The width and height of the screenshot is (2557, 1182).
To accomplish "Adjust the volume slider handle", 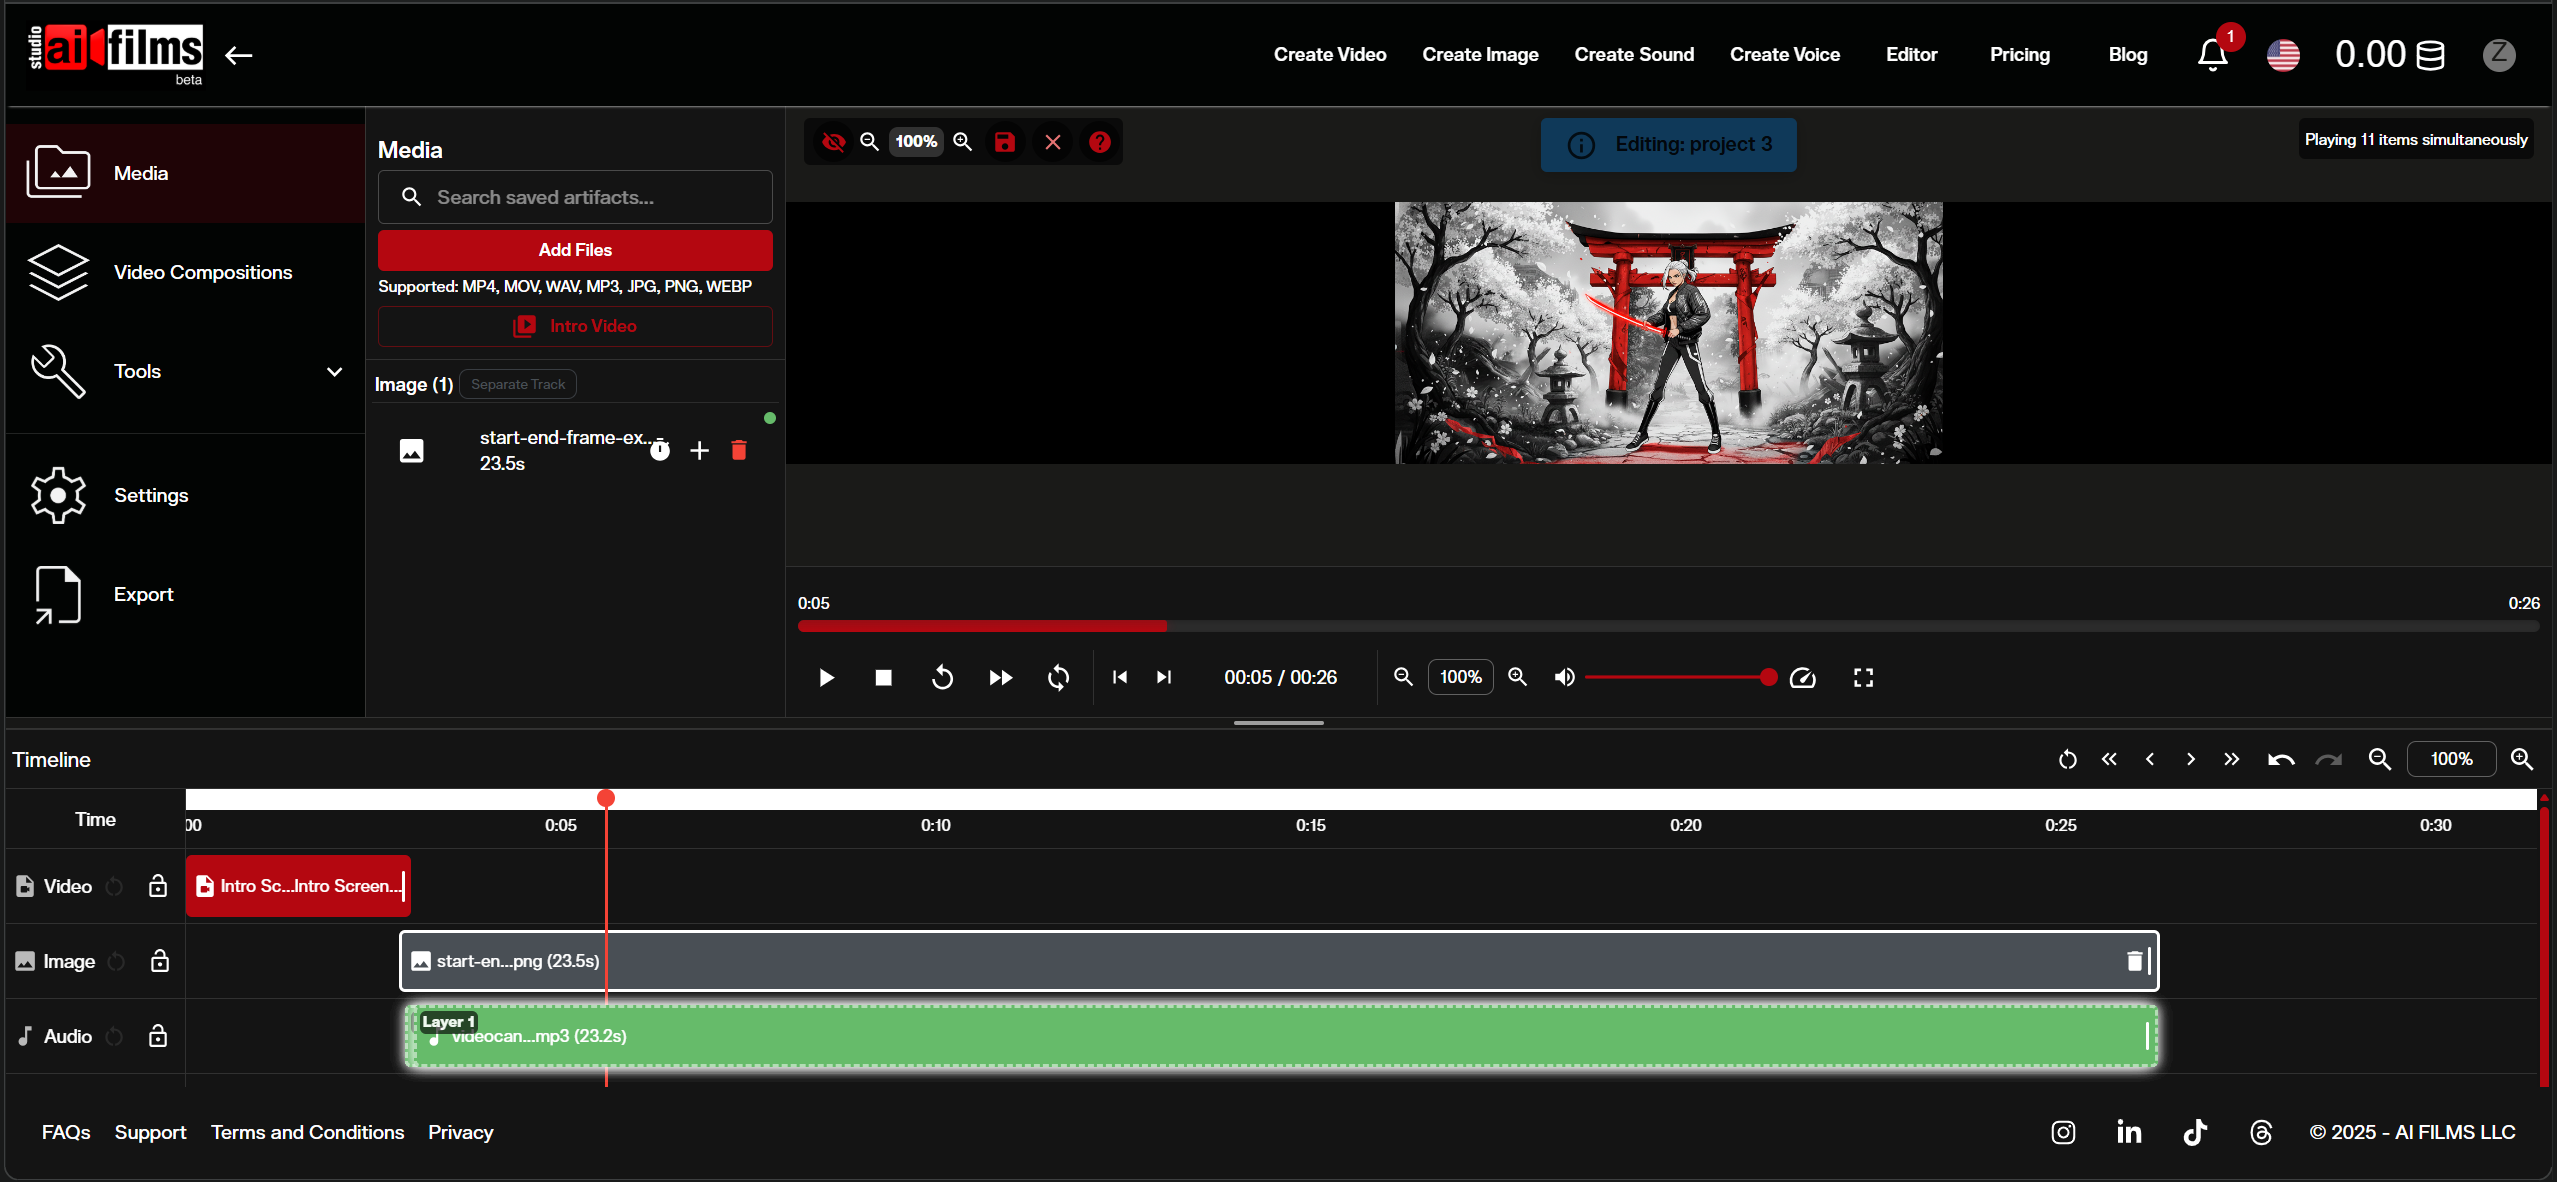I will click(1768, 678).
